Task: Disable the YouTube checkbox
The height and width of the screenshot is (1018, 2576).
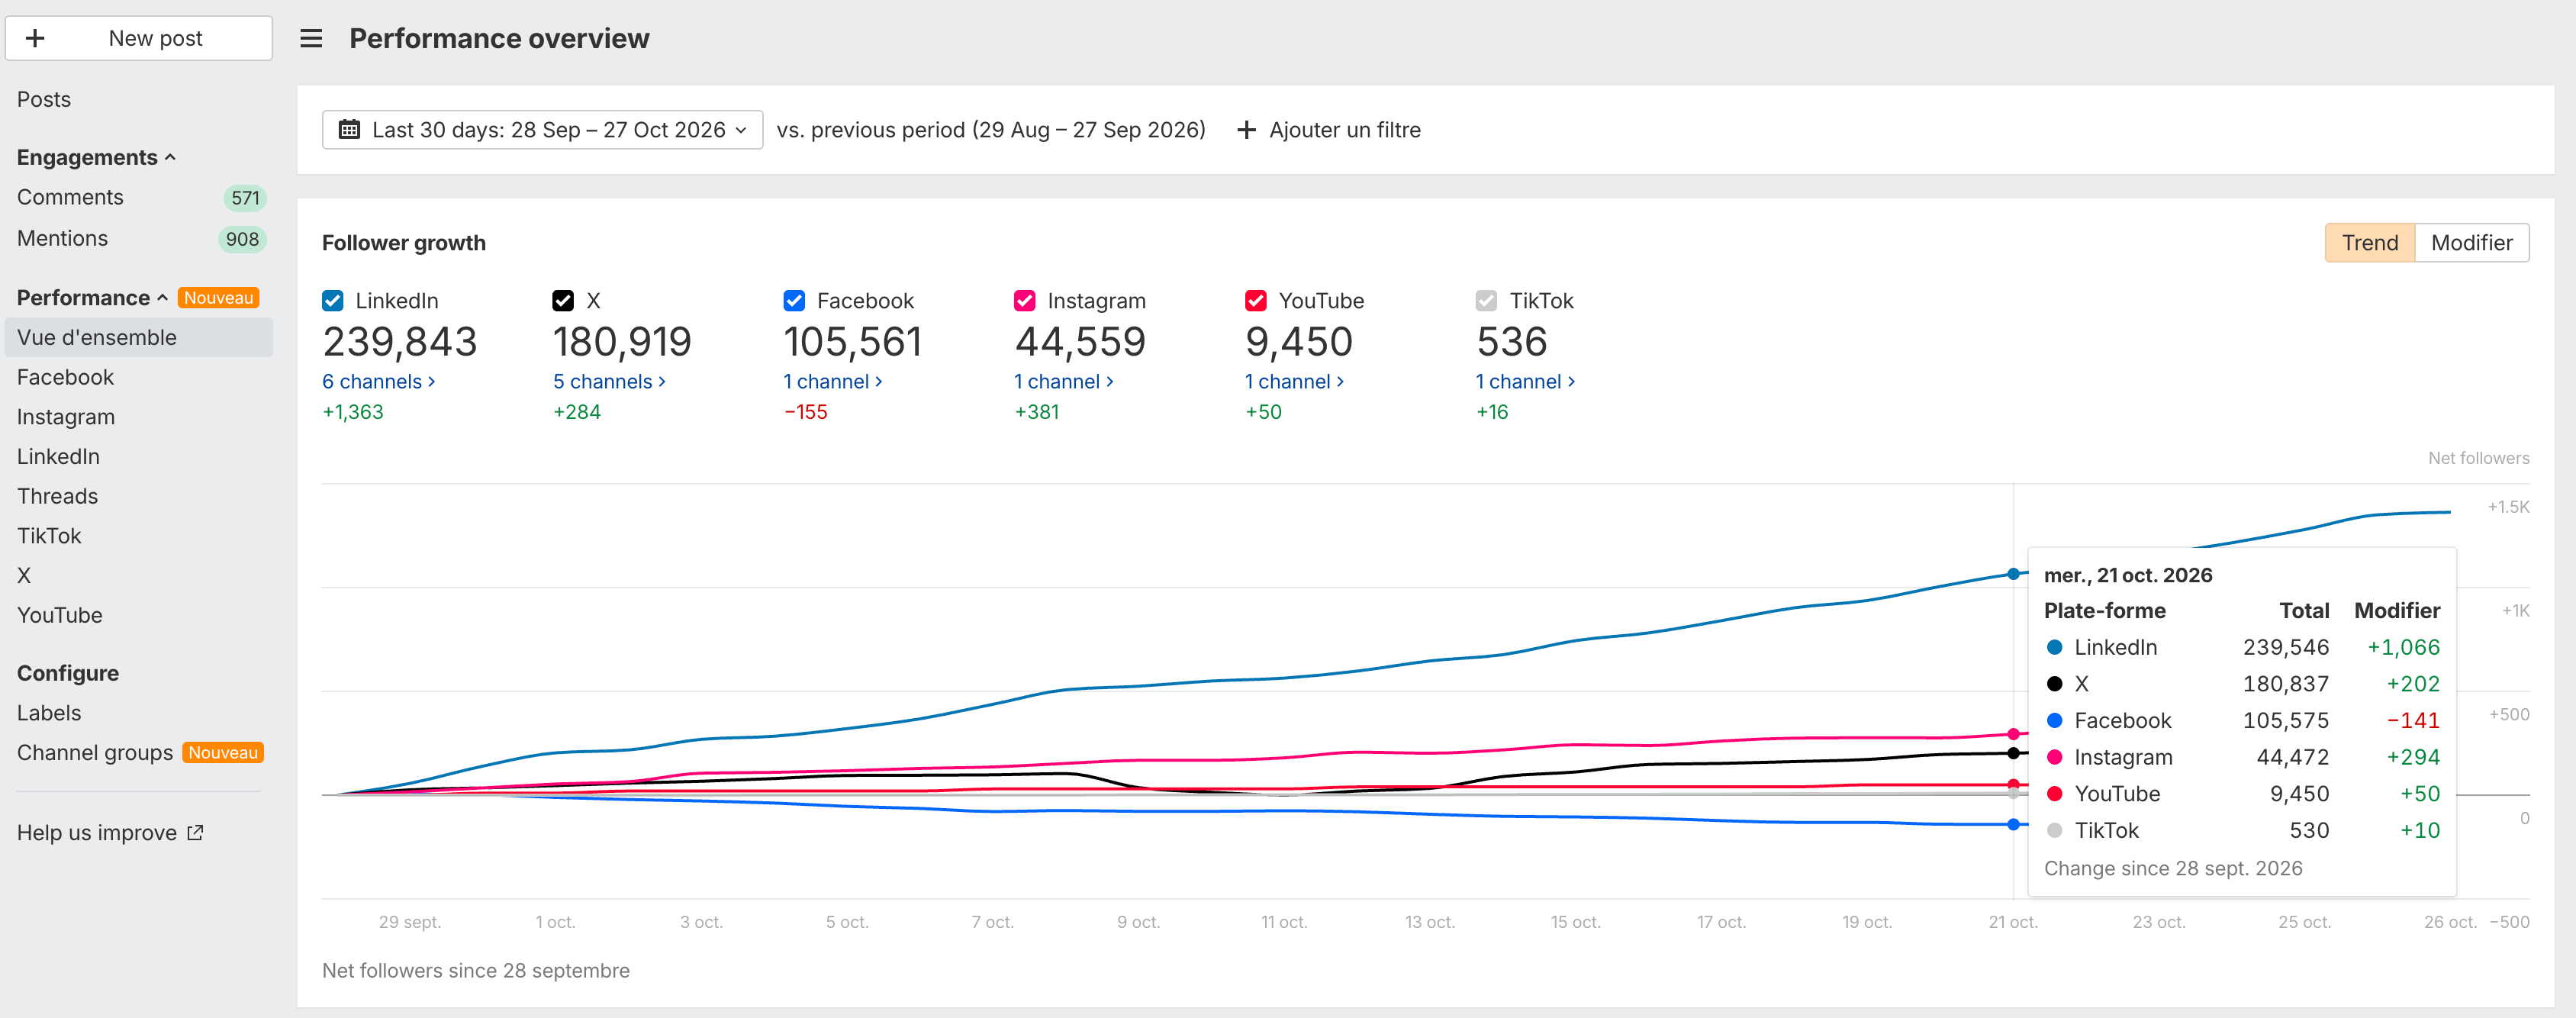Action: pos(1256,301)
